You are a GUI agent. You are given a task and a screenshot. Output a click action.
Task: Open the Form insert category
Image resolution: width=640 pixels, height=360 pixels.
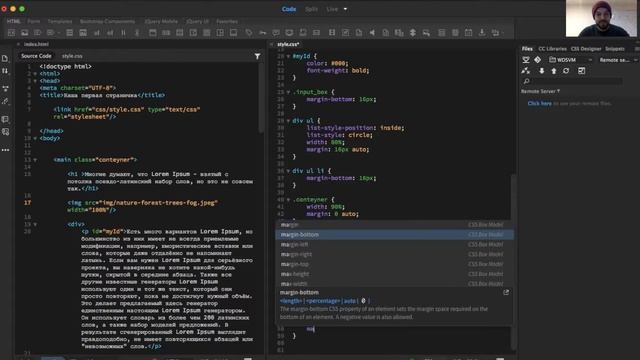pyautogui.click(x=34, y=21)
